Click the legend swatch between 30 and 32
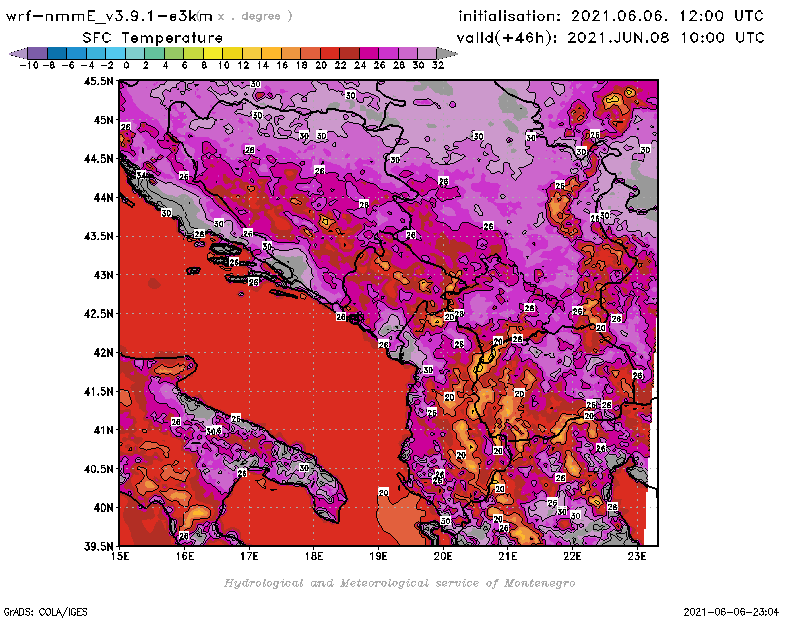The image size is (800, 618). pos(428,53)
